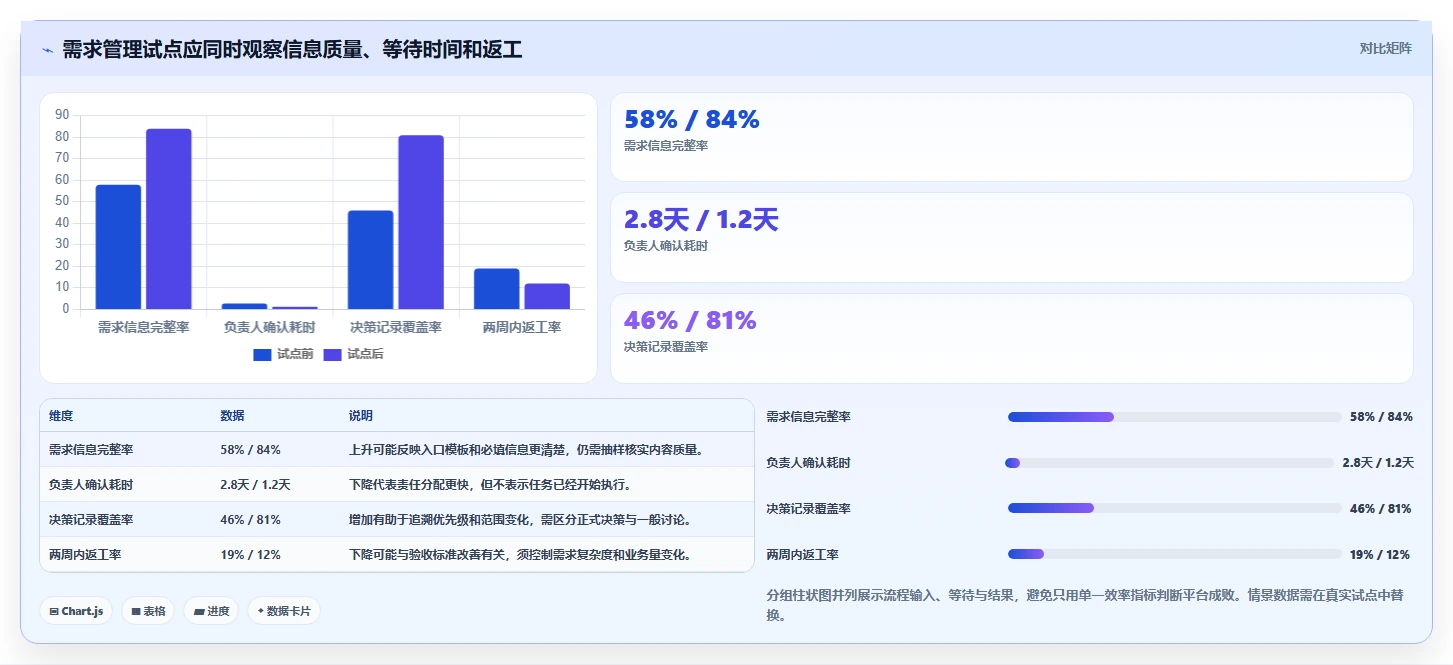This screenshot has width=1453, height=665.
Task: Select the 进度 tag chip
Action: [211, 611]
